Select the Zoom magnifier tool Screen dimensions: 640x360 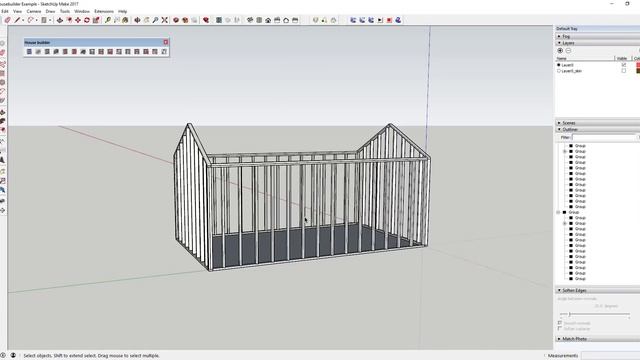pos(156,20)
